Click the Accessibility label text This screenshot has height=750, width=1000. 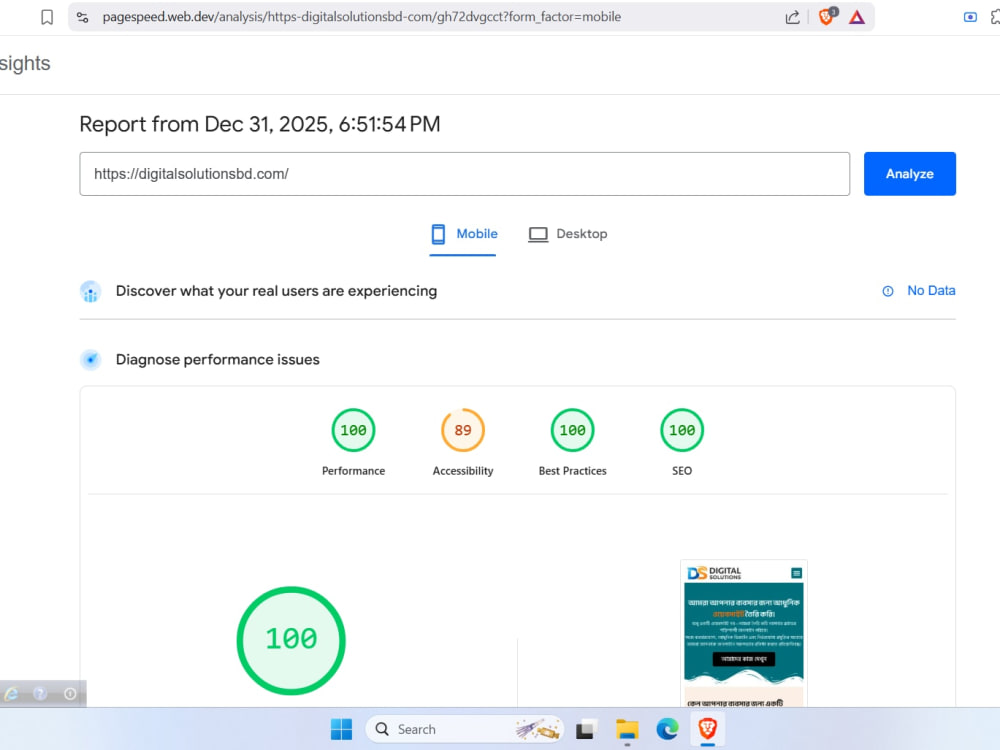pyautogui.click(x=463, y=471)
